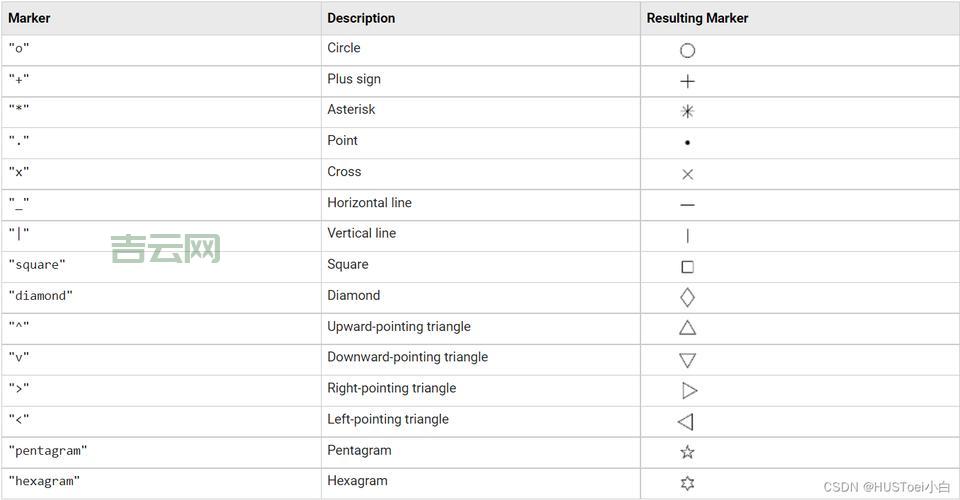Click the Resulting Marker column header
Image resolution: width=960 pixels, height=500 pixels.
pyautogui.click(x=697, y=18)
